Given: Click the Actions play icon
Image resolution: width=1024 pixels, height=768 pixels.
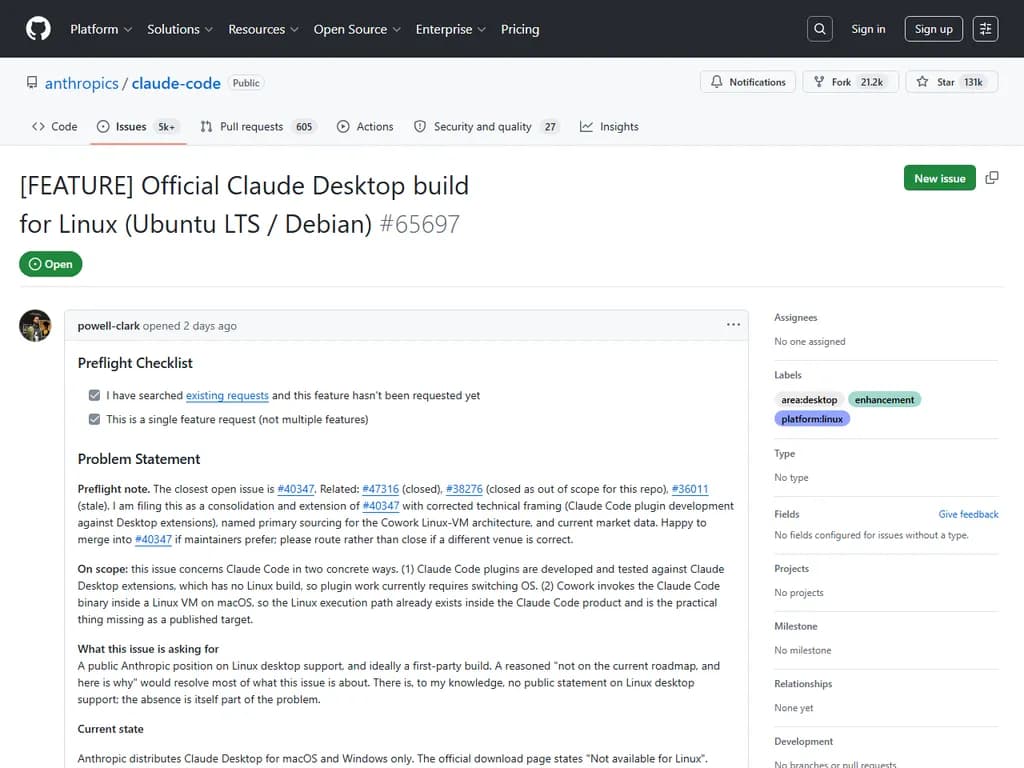Looking at the screenshot, I should pos(343,127).
